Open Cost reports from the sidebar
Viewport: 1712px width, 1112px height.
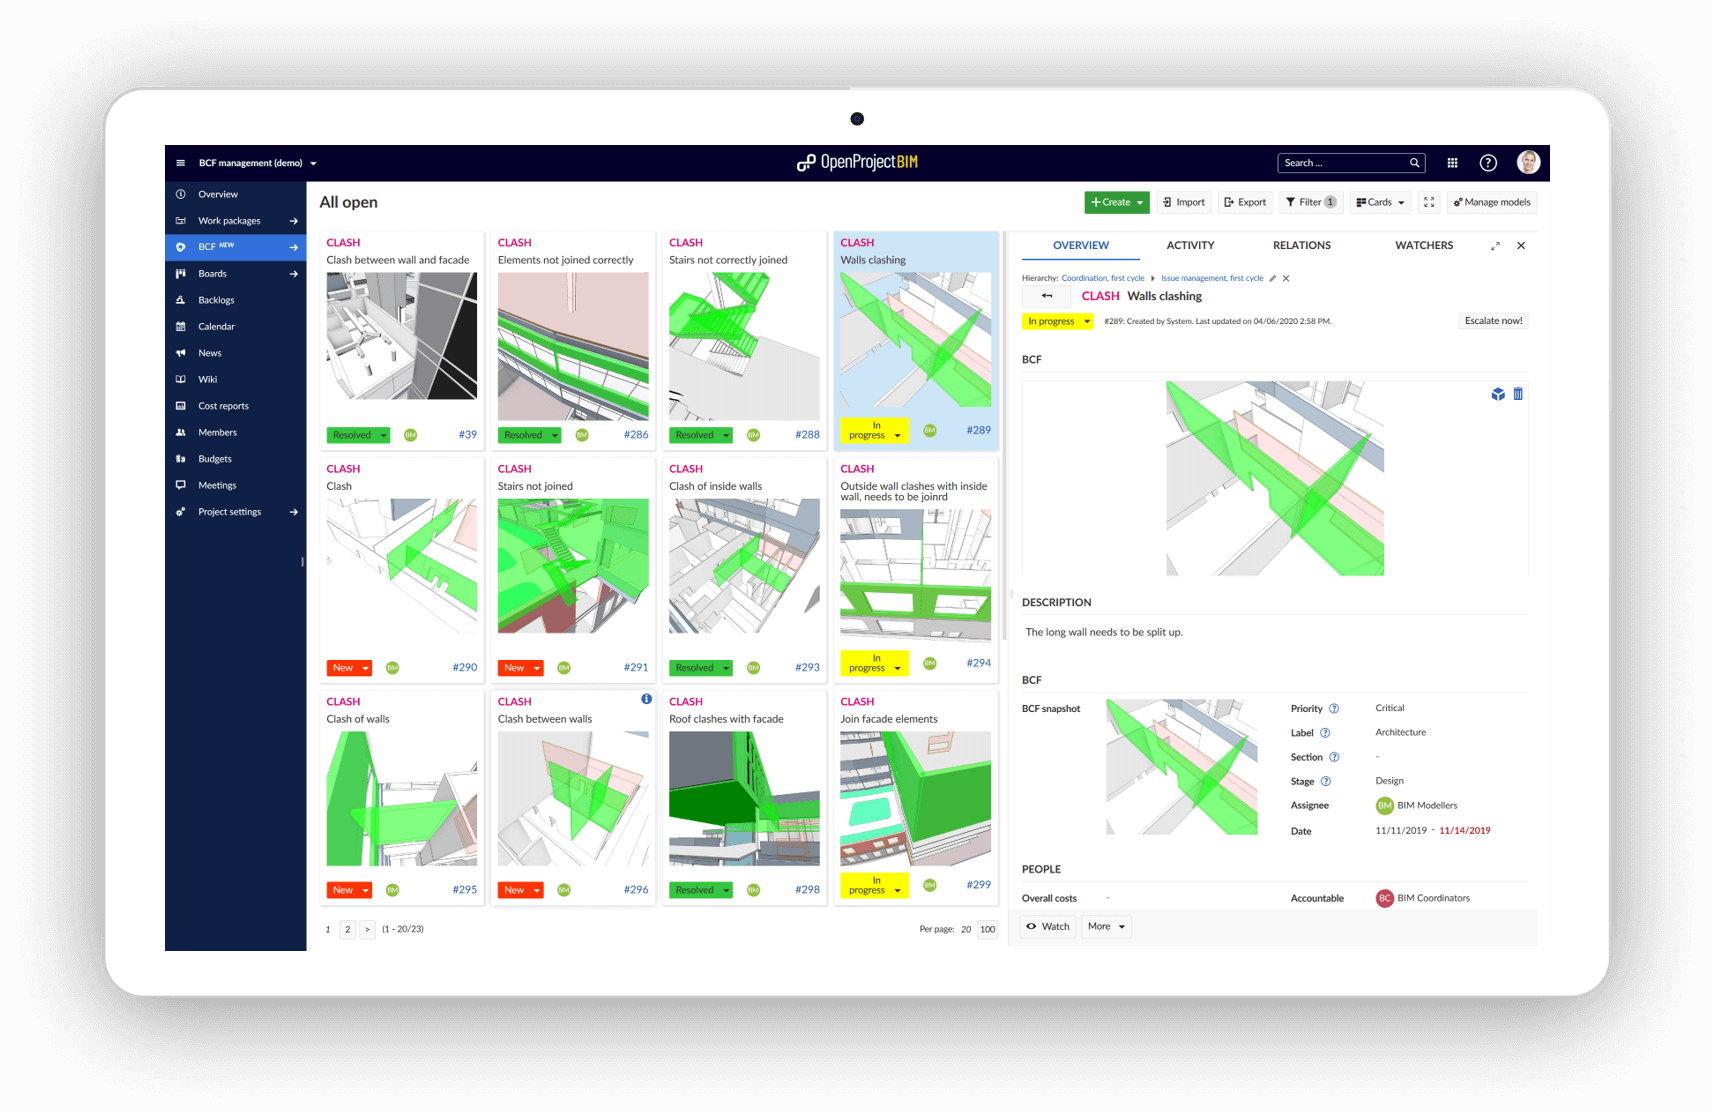pos(222,405)
